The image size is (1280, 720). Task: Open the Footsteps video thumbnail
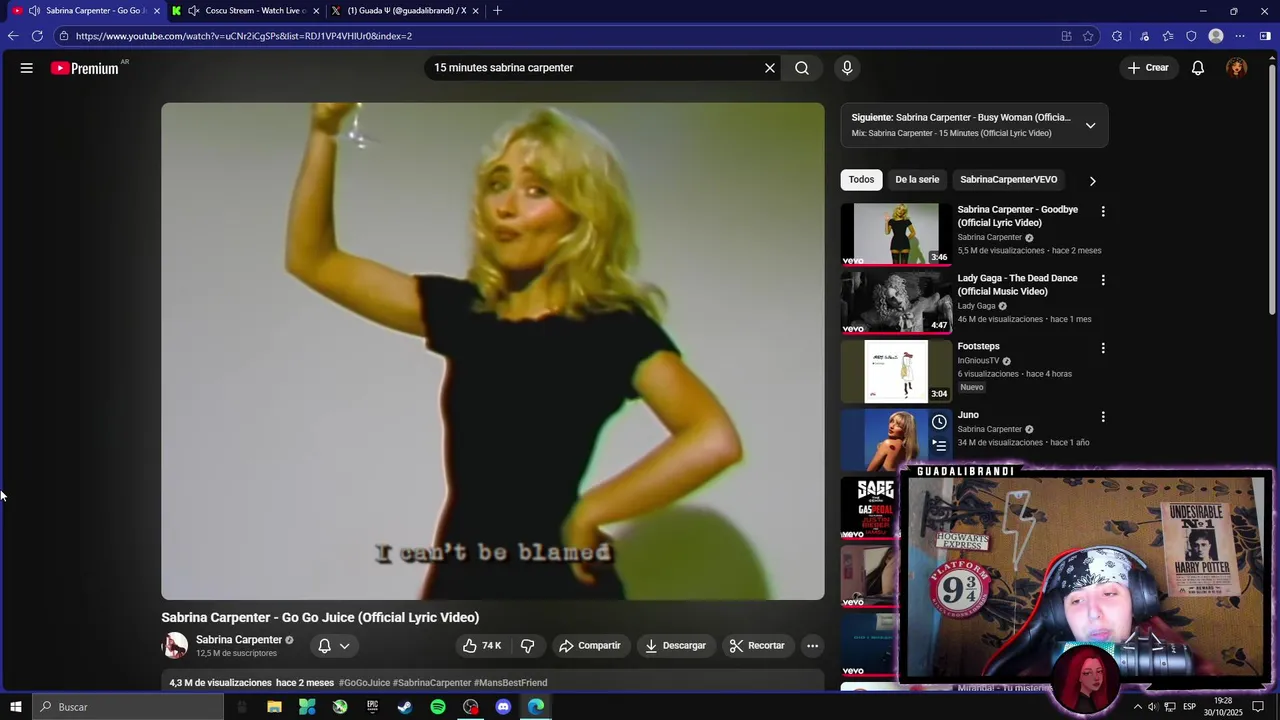pos(896,371)
